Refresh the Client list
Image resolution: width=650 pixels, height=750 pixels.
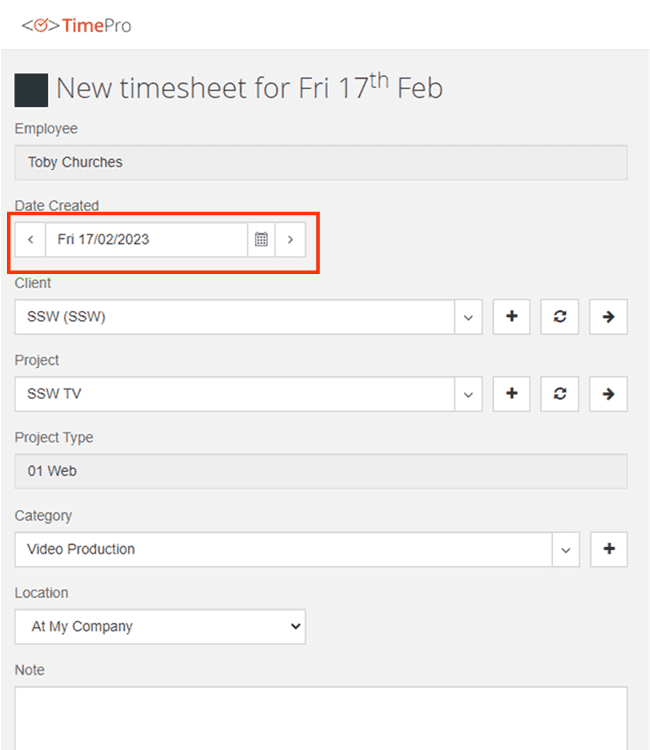coord(560,317)
